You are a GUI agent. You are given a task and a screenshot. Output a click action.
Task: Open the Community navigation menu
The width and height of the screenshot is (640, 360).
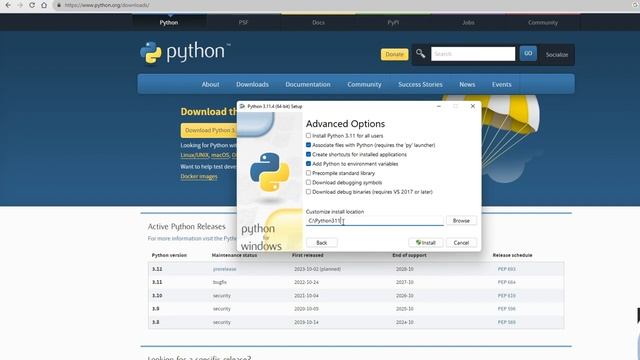tap(364, 84)
